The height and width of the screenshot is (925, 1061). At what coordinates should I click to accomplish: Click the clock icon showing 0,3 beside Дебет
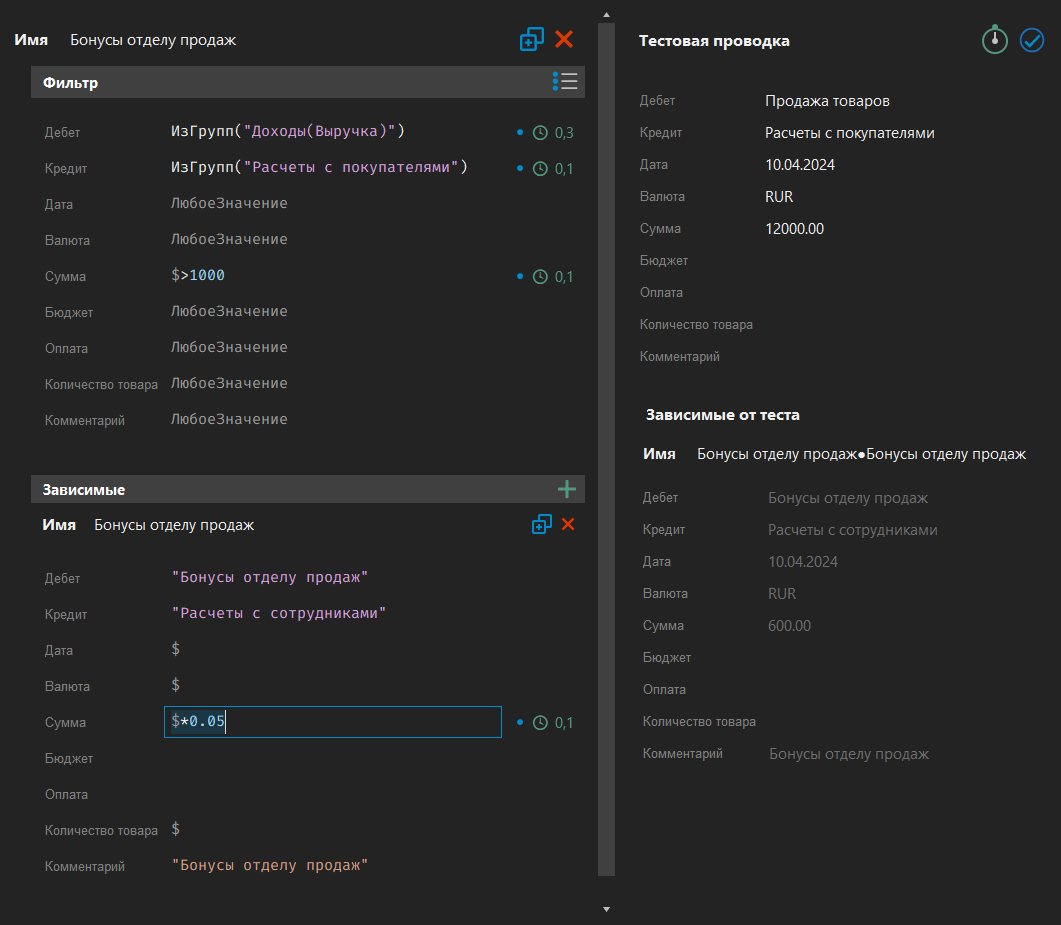[x=541, y=132]
